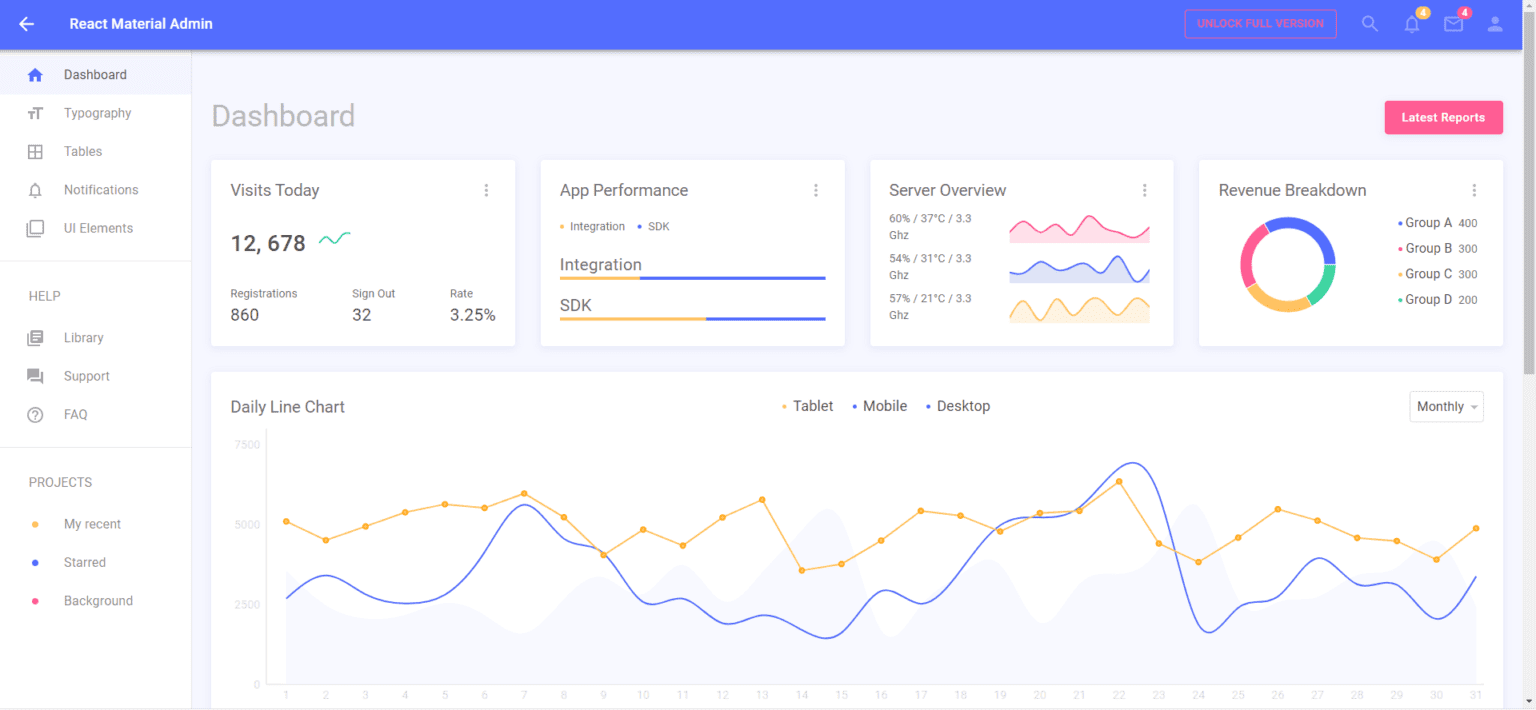Select the Typography section icon

36,113
